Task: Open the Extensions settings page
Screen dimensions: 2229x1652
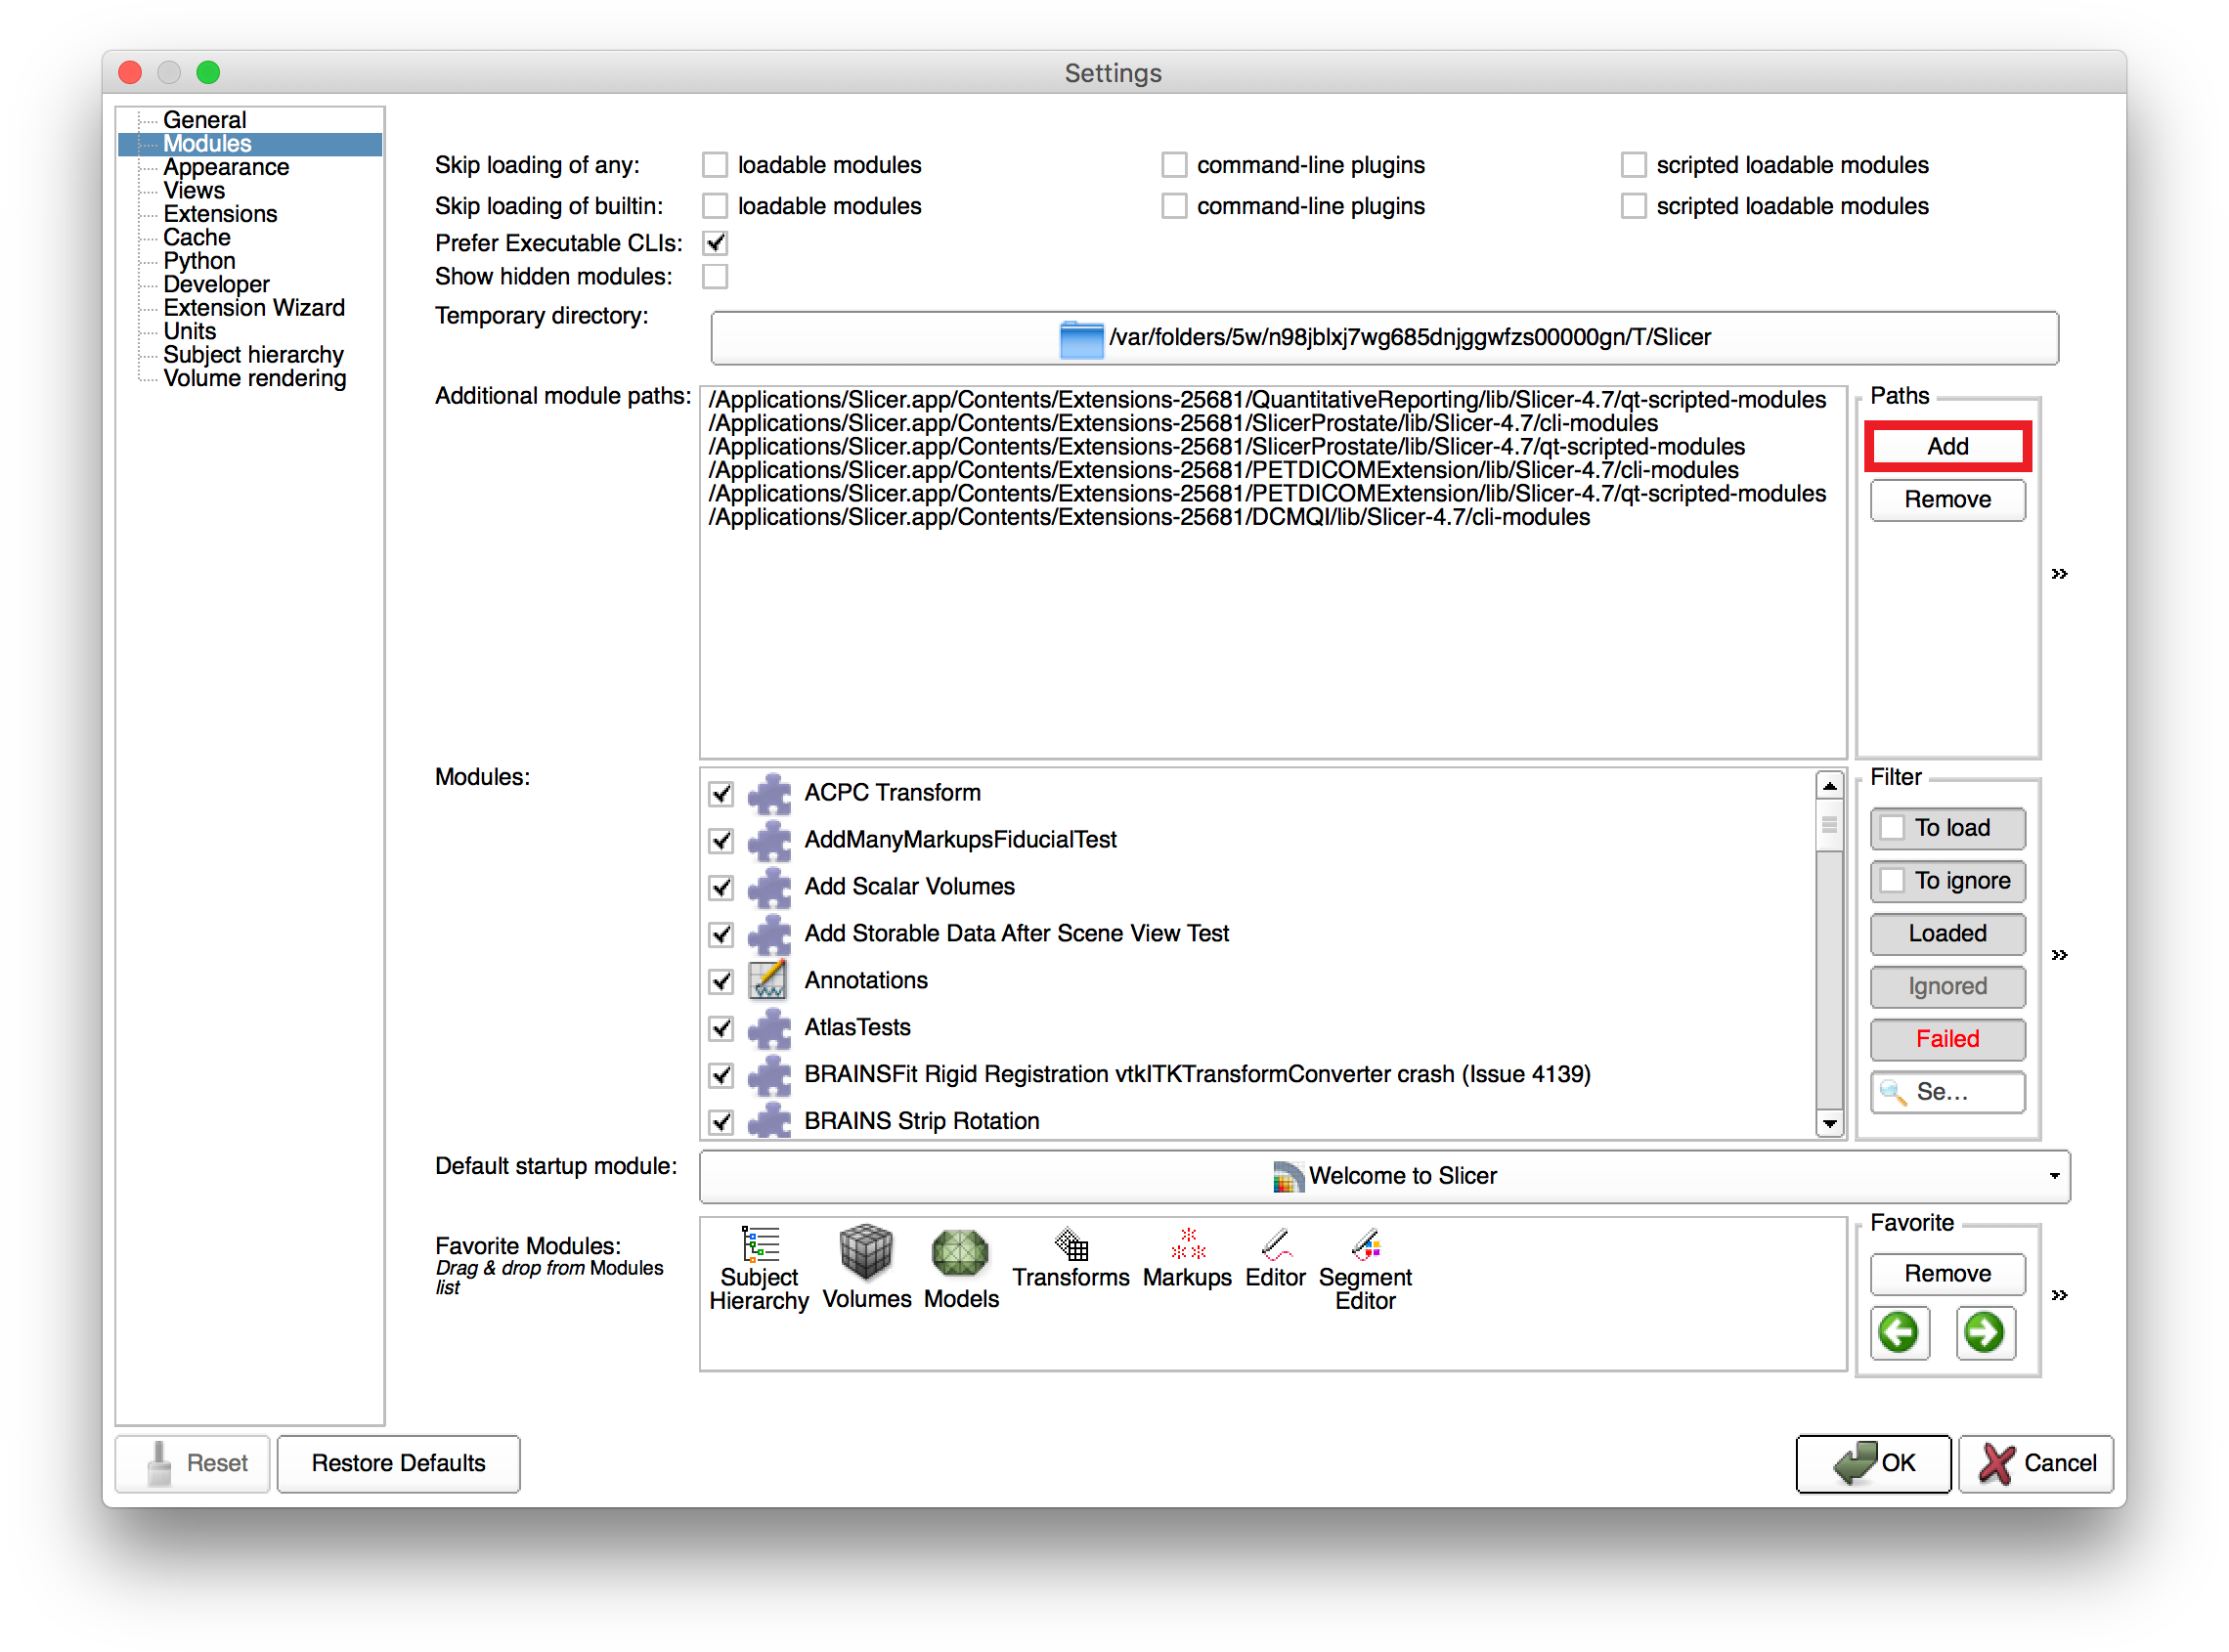Action: [x=220, y=214]
